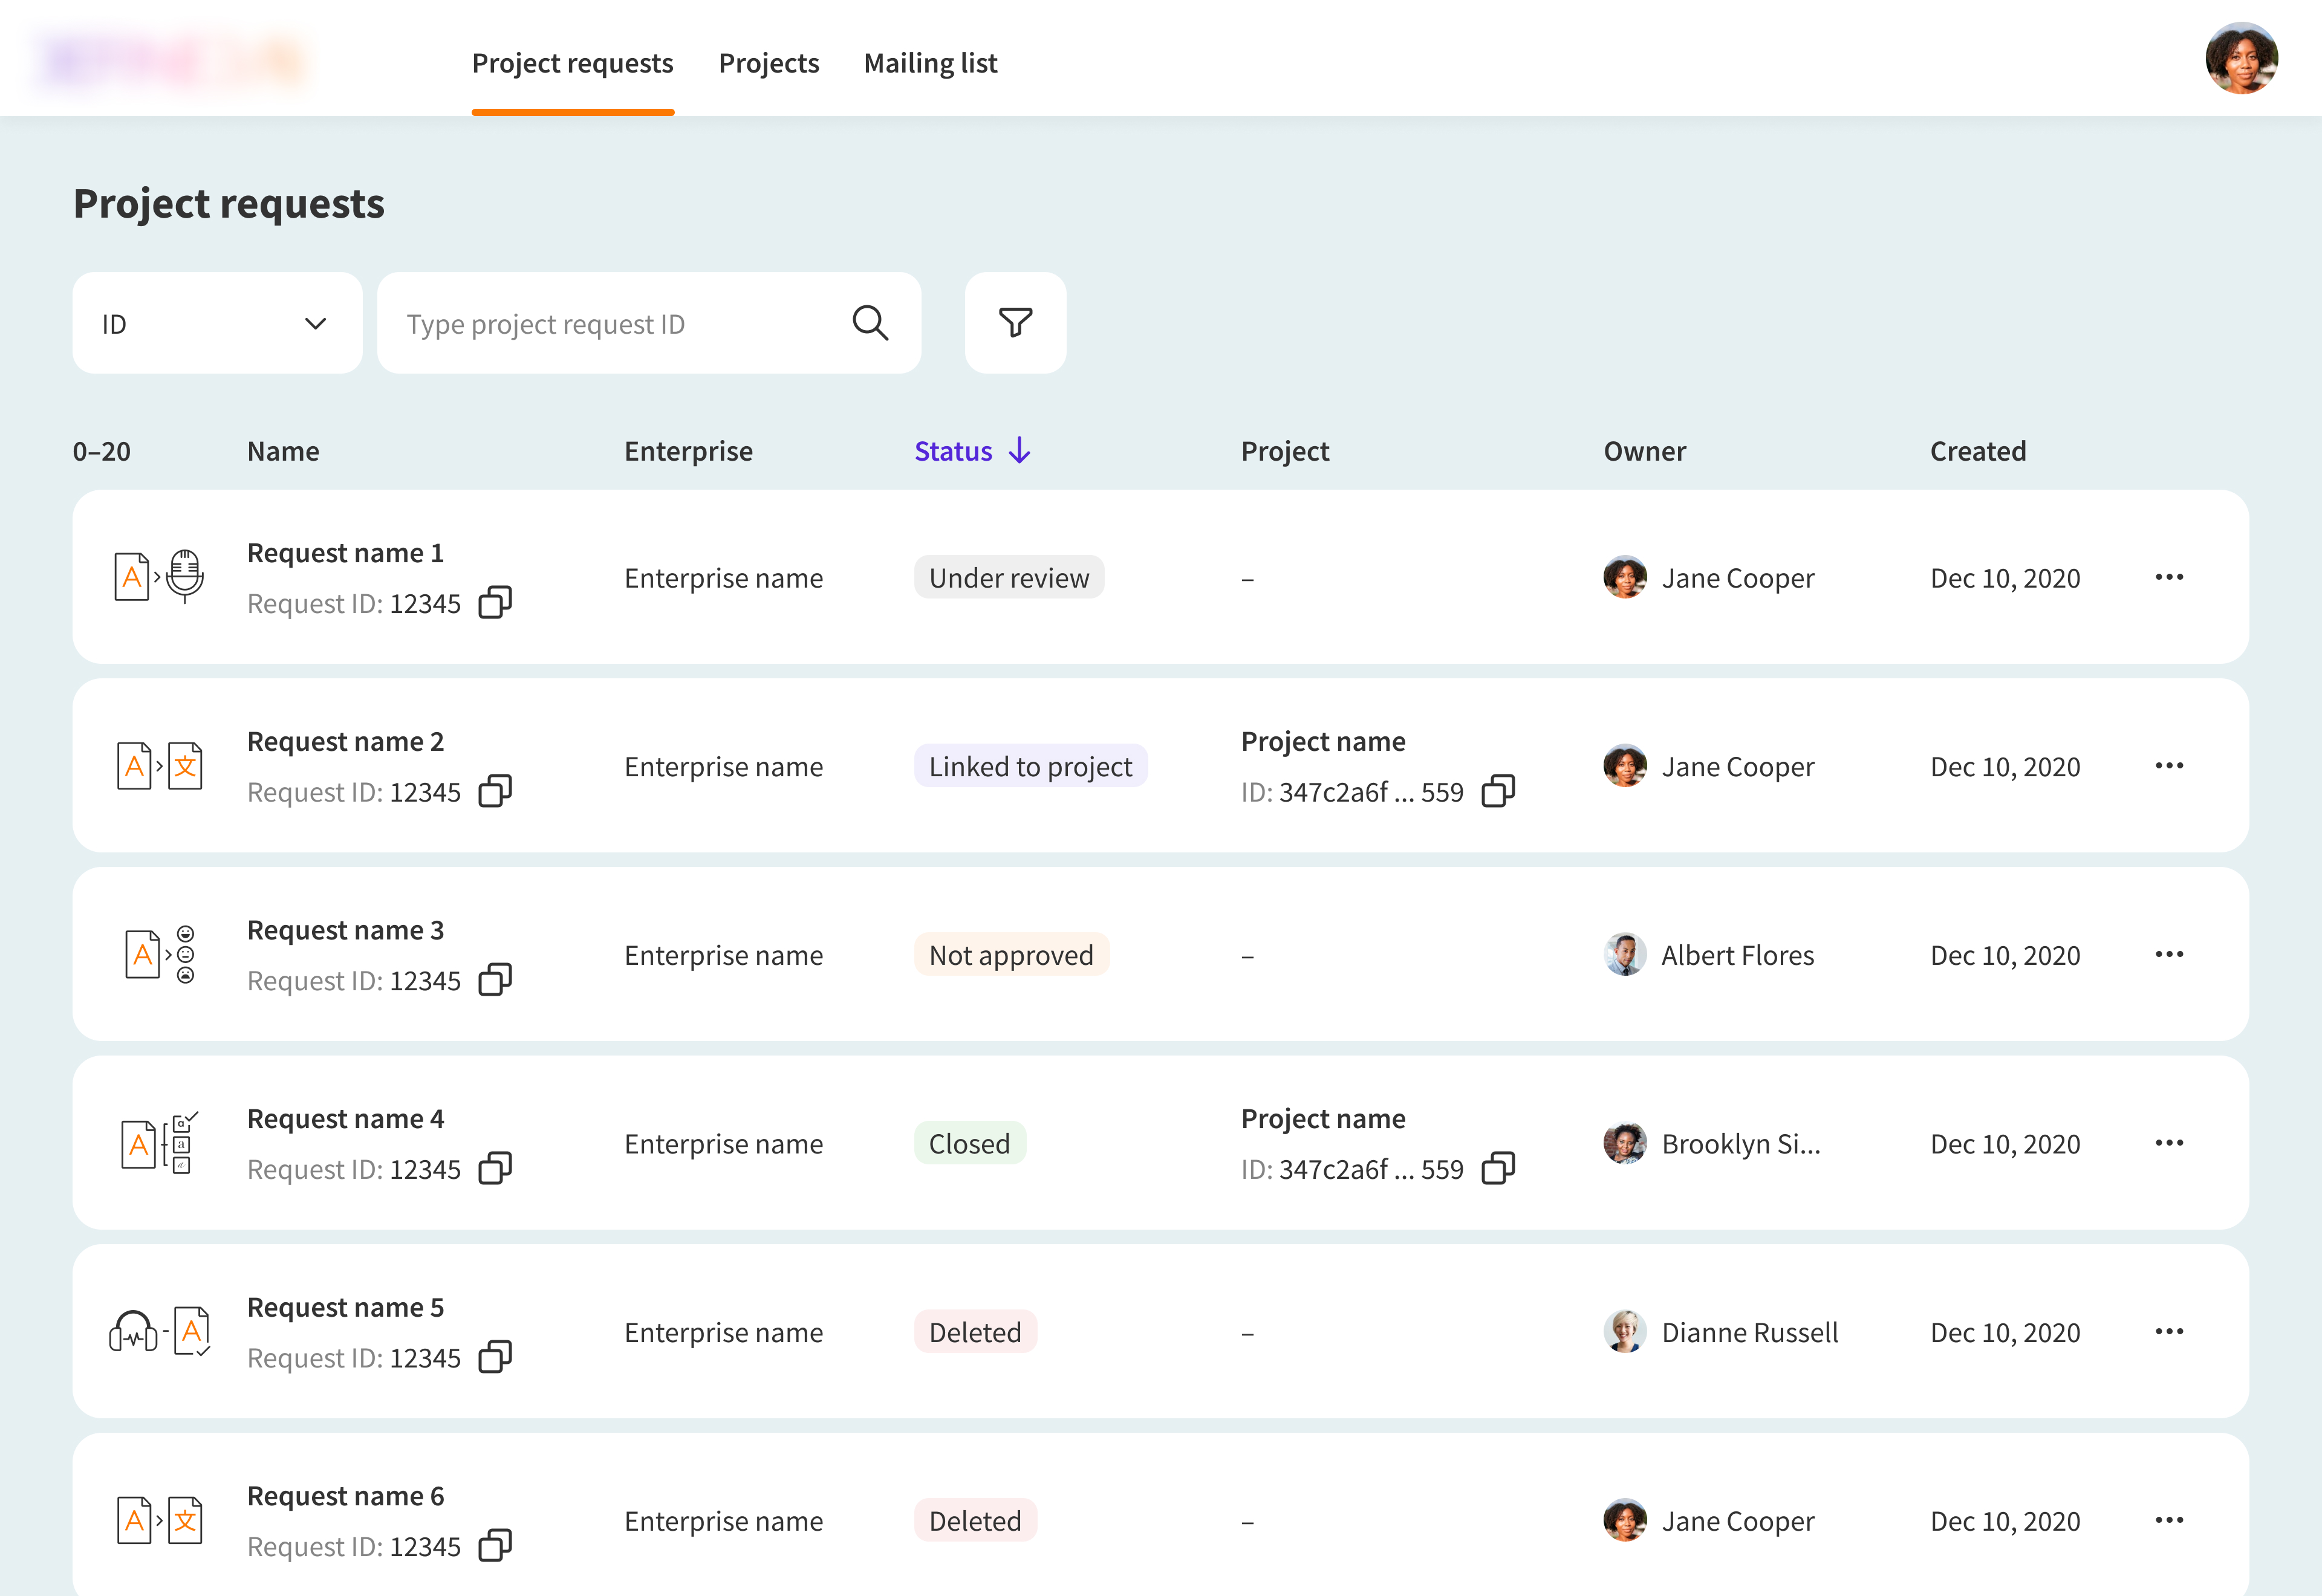Click the filter funnel icon
The height and width of the screenshot is (1596, 2322).
(1015, 323)
